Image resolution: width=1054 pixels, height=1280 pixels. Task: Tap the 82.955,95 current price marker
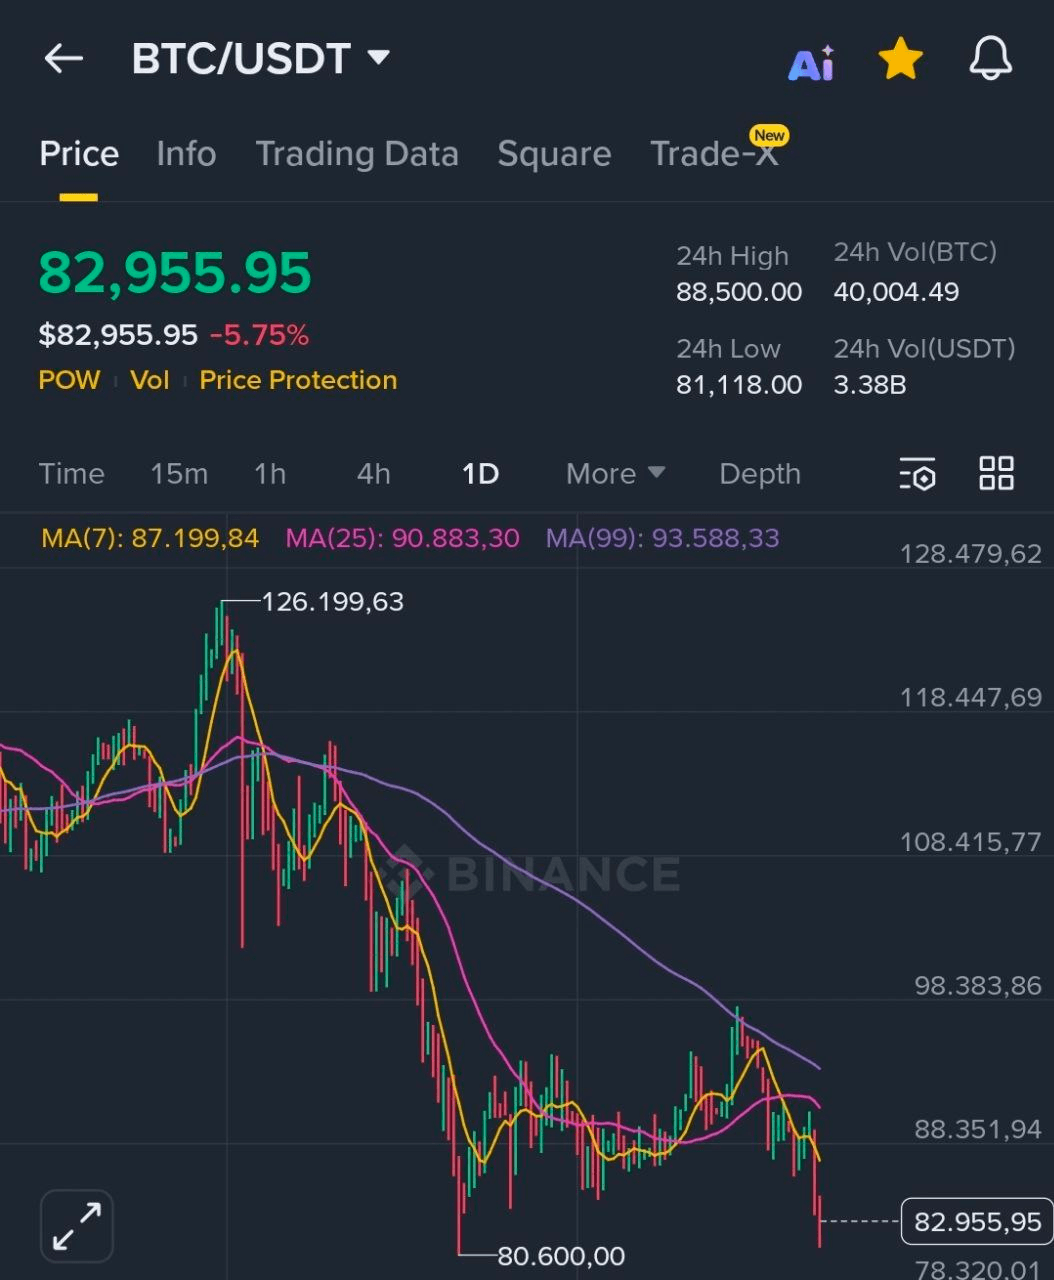pyautogui.click(x=977, y=1222)
